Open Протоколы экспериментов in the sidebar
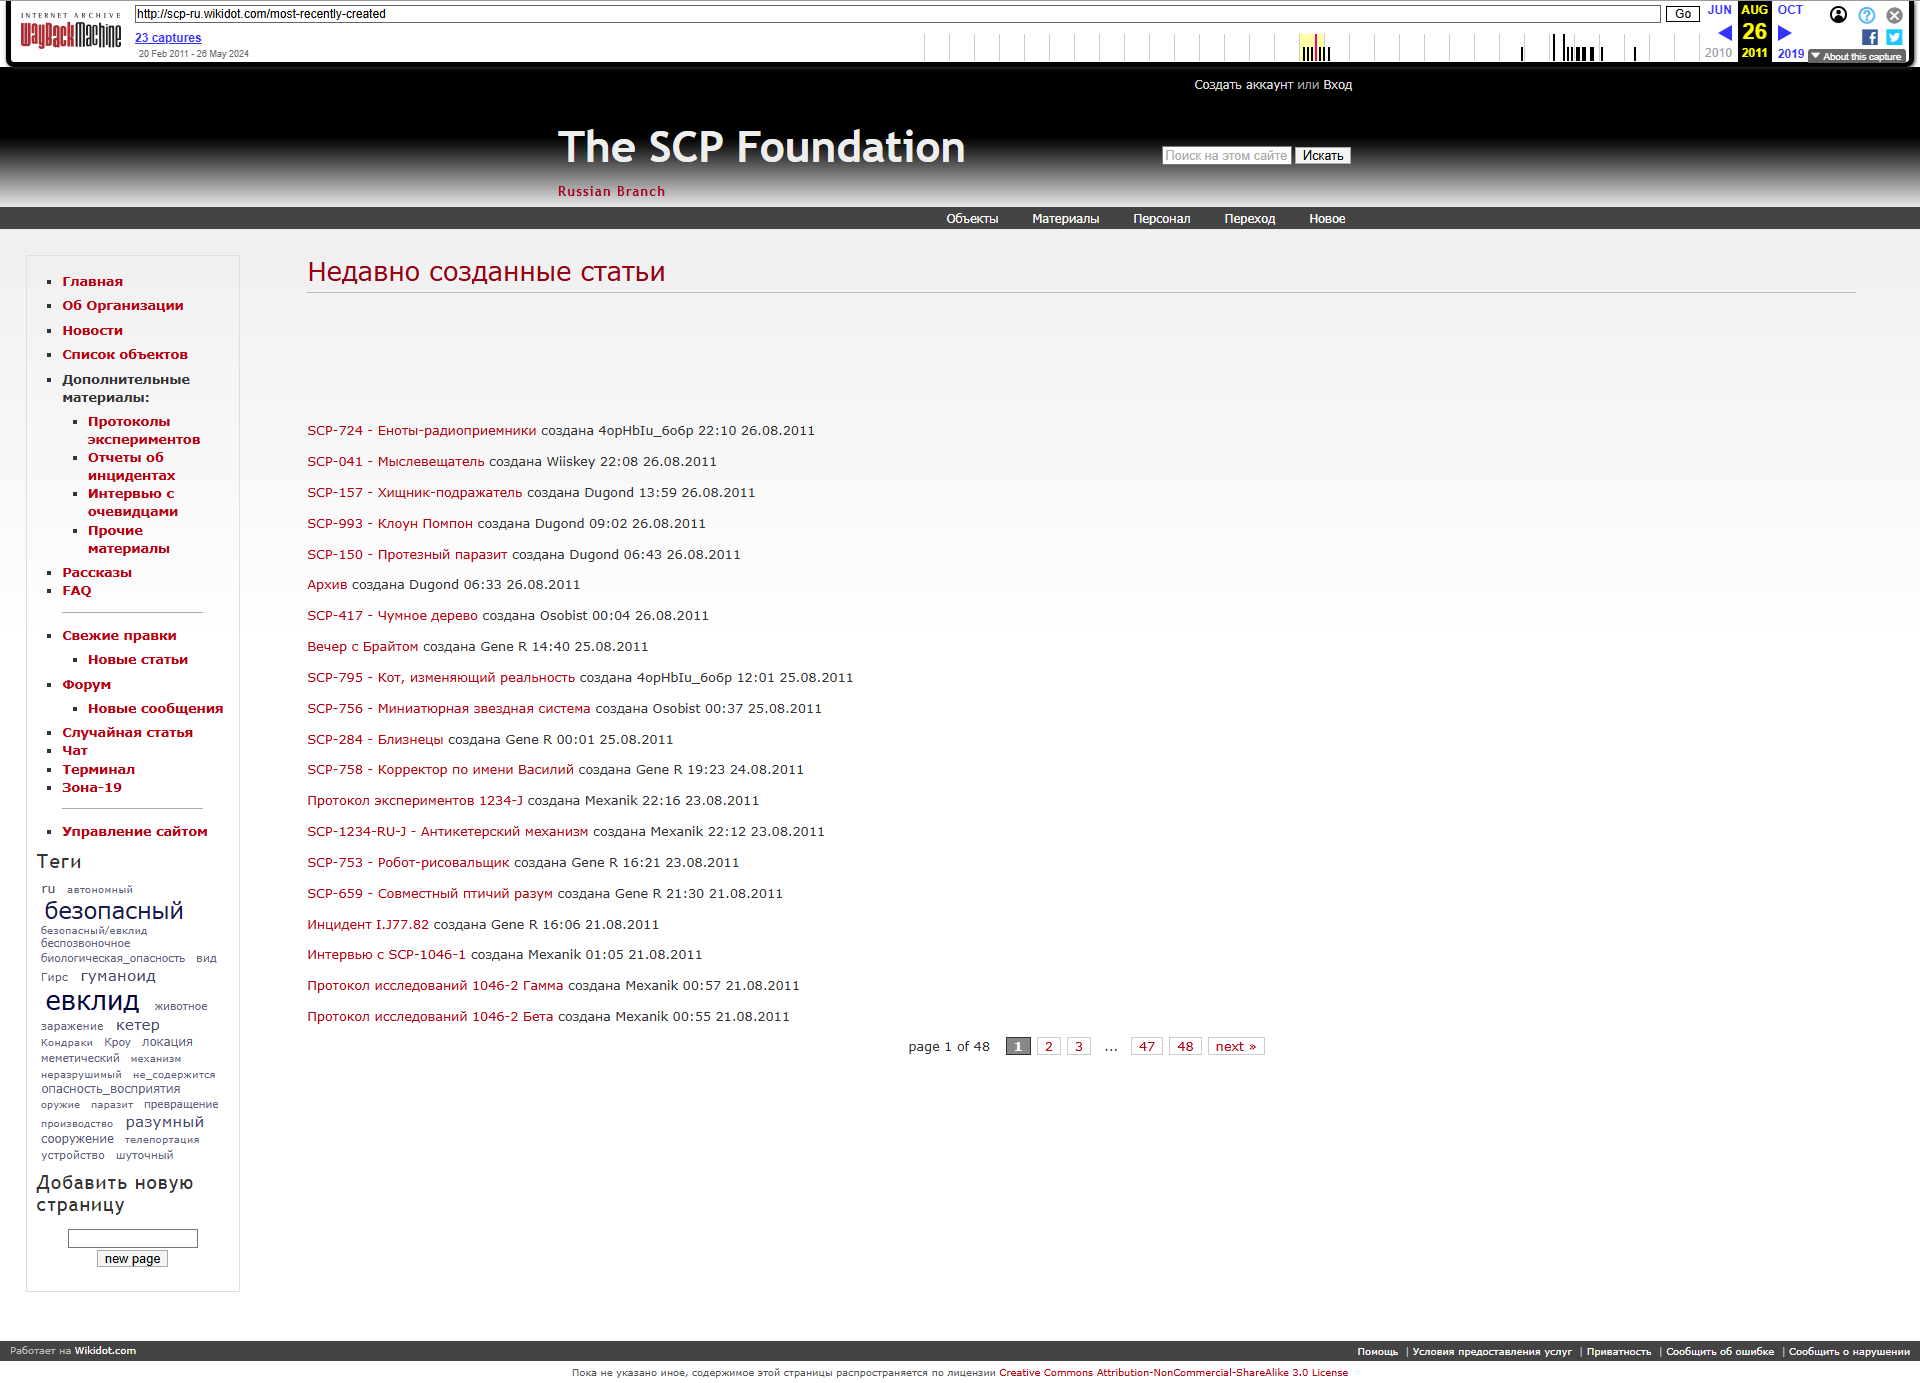The height and width of the screenshot is (1383, 1920). click(144, 431)
